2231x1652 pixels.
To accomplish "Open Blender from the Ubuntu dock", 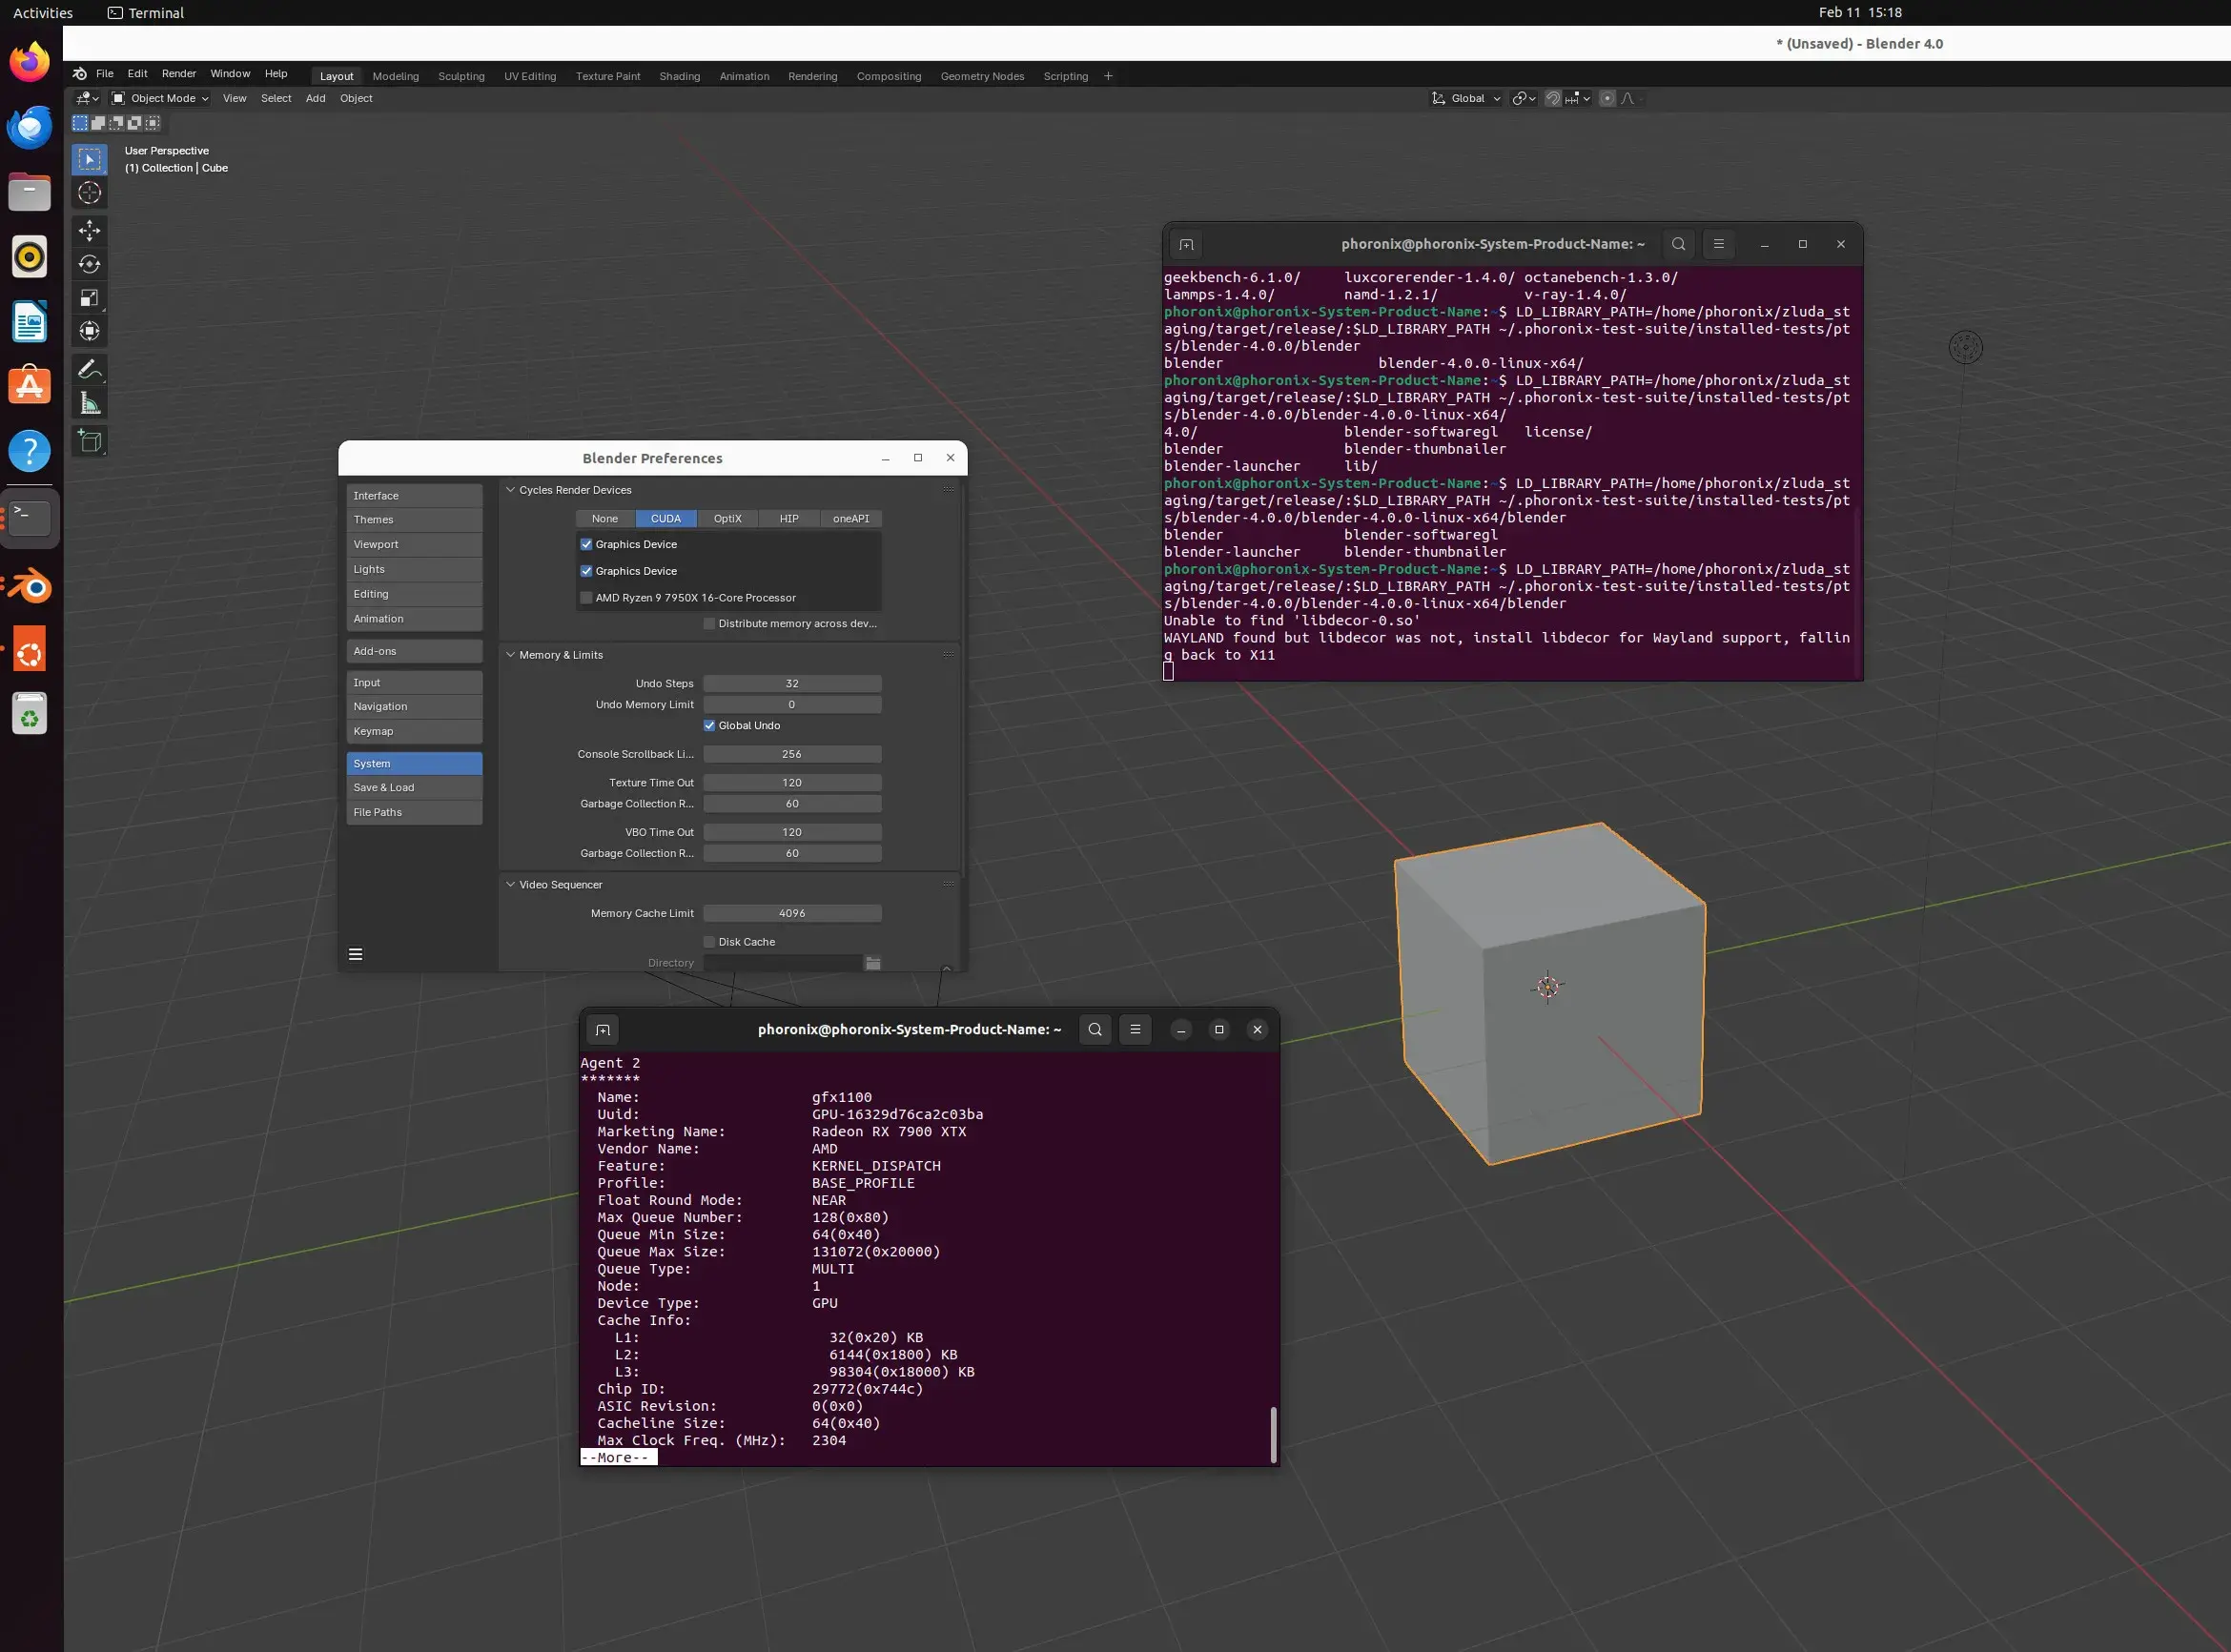I will (x=30, y=587).
